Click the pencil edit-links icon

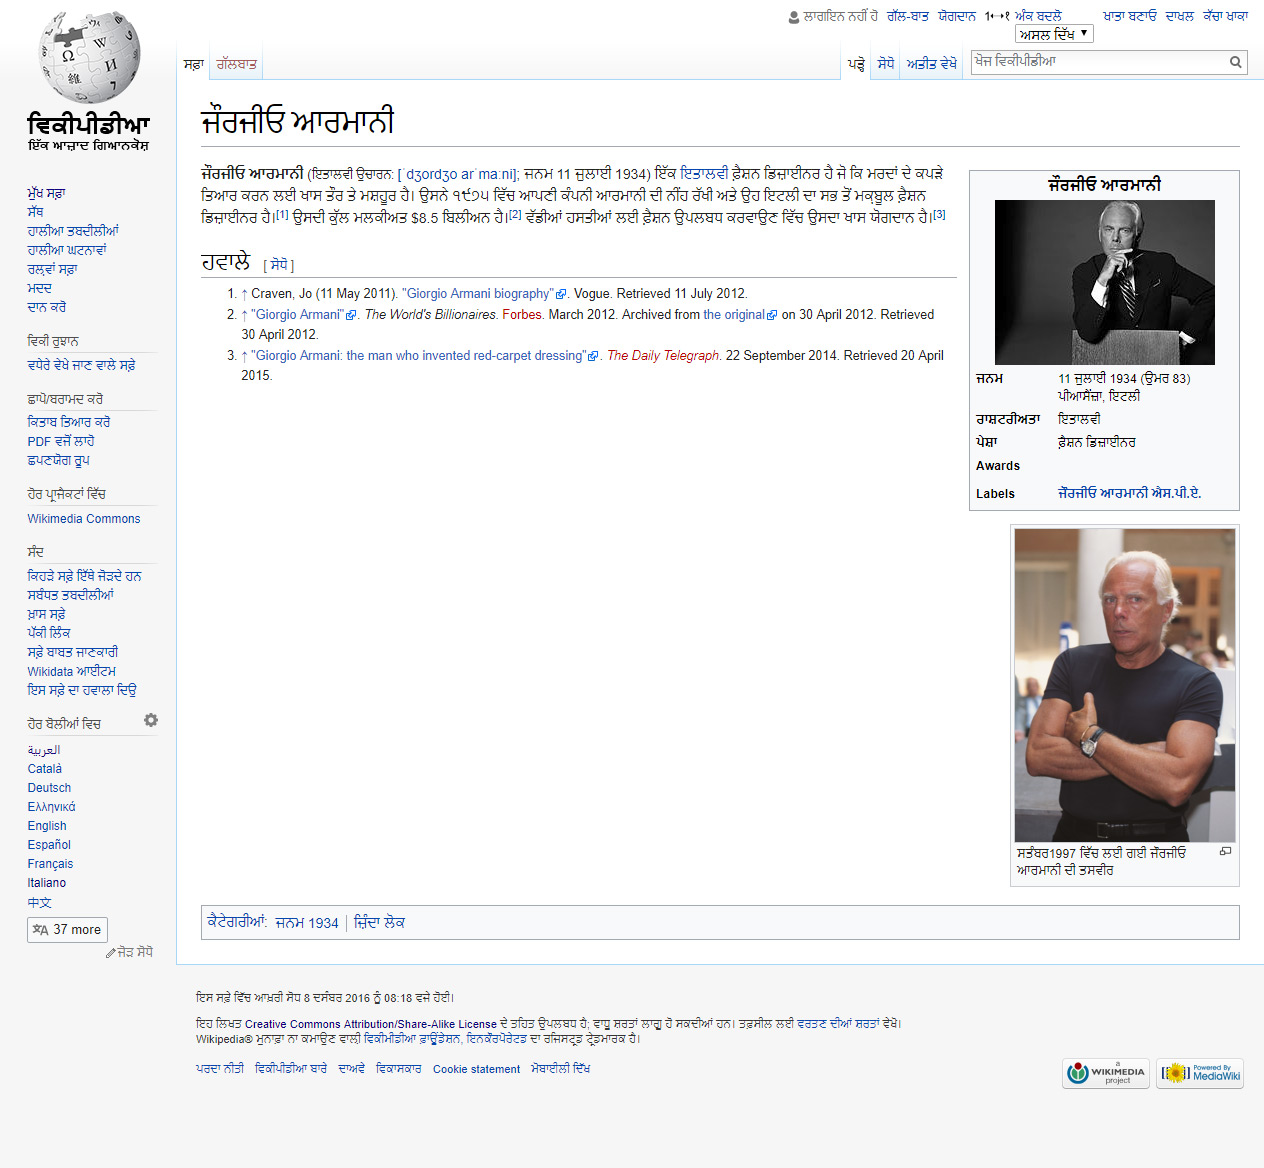[110, 953]
